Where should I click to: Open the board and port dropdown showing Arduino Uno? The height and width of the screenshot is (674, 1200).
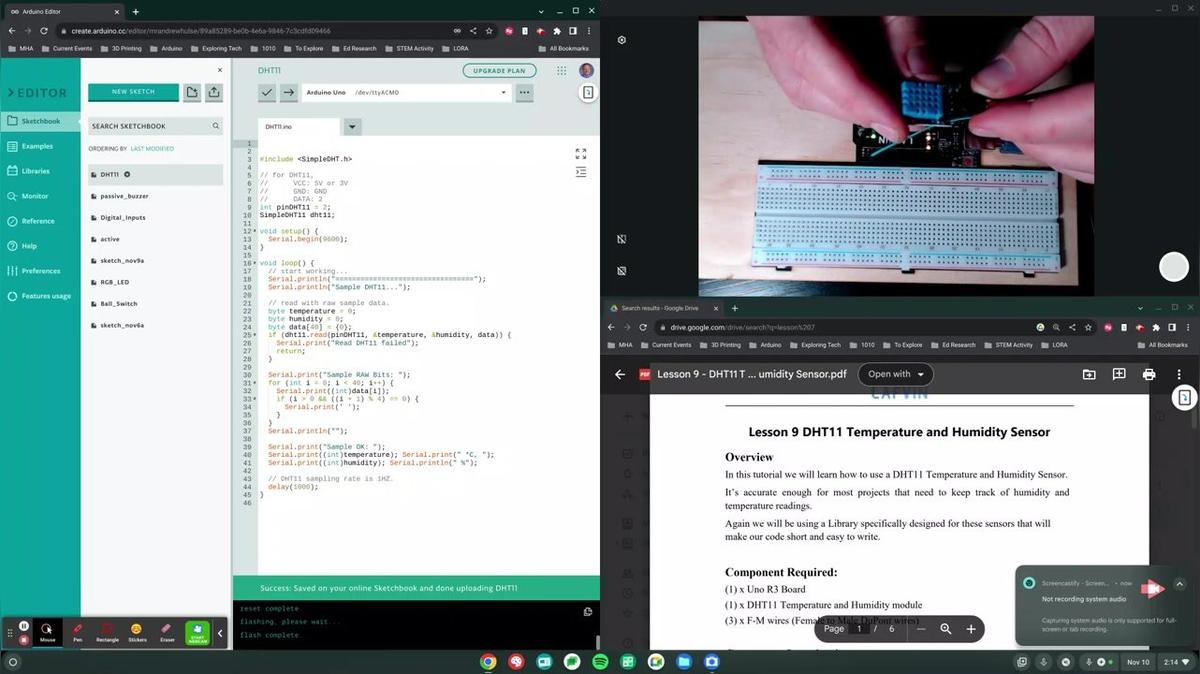pyautogui.click(x=407, y=92)
